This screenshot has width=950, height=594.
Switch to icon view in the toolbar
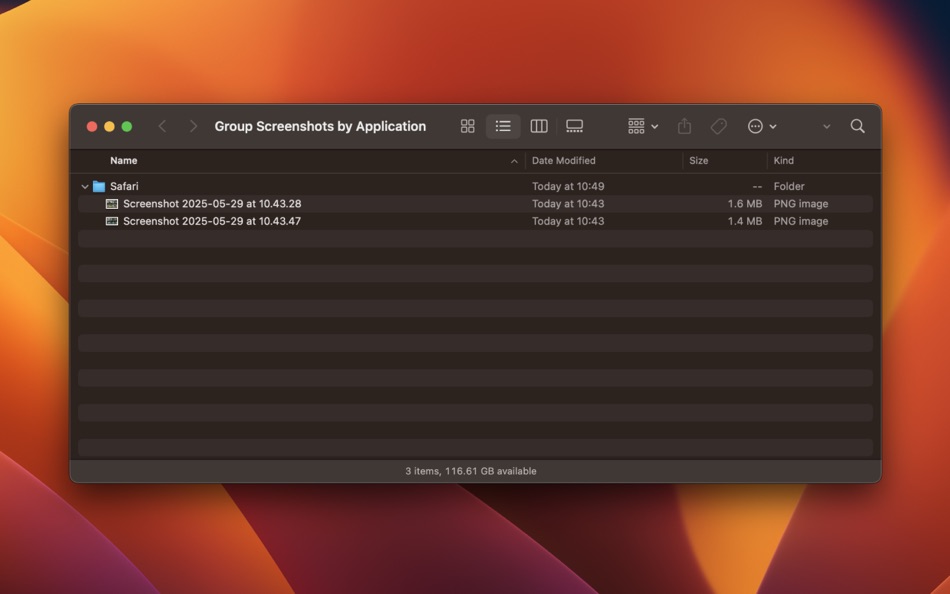click(467, 126)
